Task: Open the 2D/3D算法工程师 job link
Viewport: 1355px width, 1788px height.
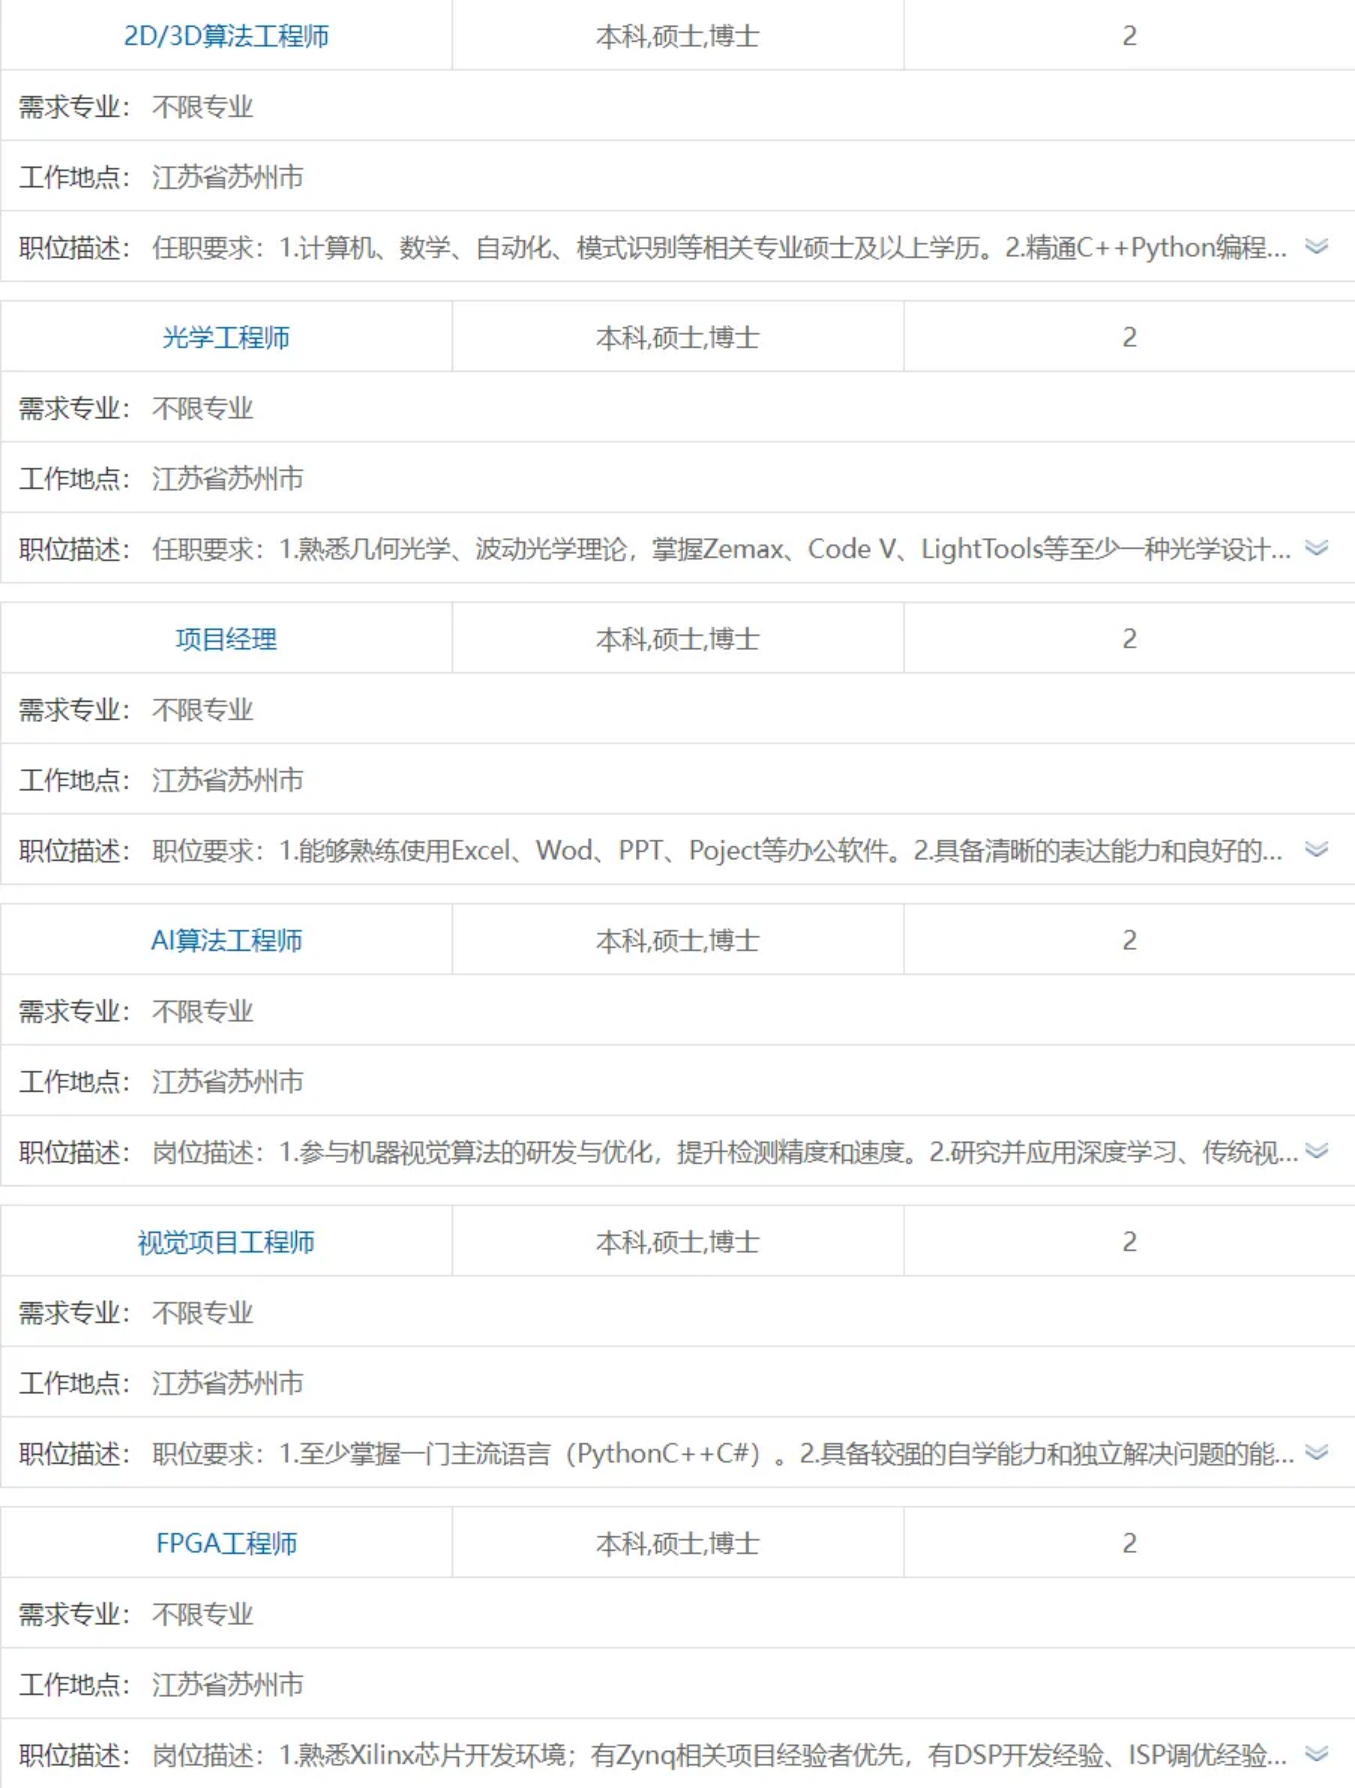Action: pyautogui.click(x=226, y=36)
